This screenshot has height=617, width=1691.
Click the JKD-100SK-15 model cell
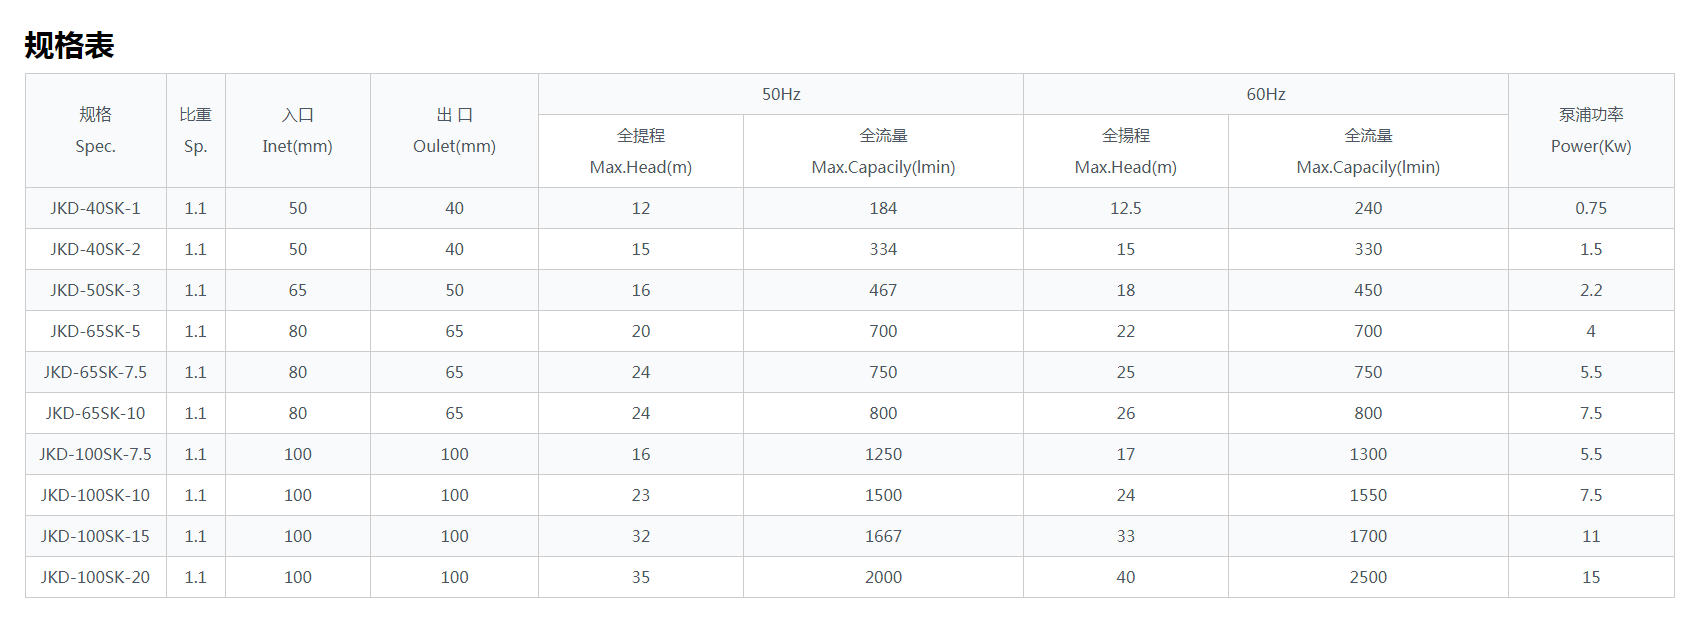[95, 536]
